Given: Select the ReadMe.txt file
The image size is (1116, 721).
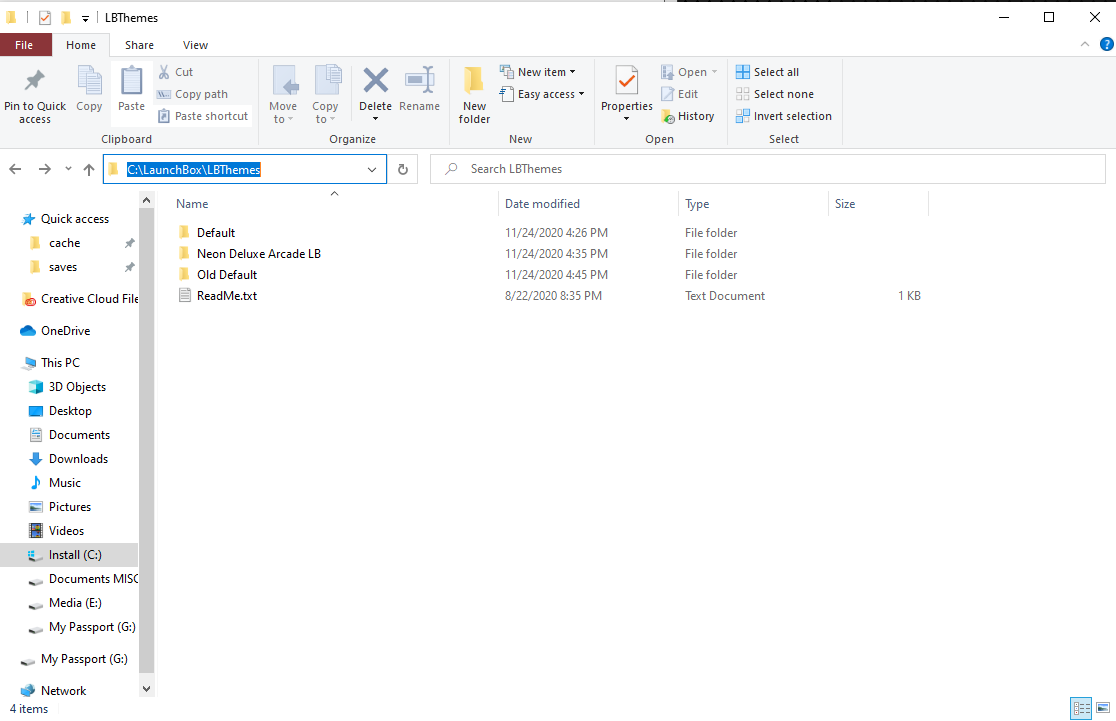Looking at the screenshot, I should (x=226, y=295).
